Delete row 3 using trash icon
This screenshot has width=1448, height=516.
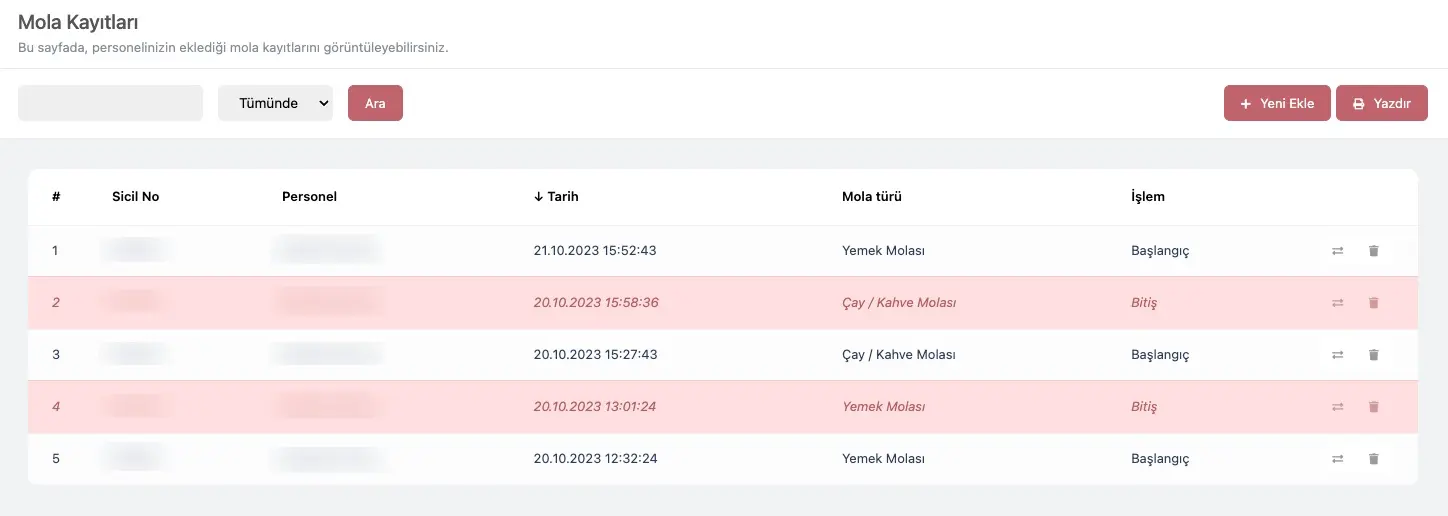pyautogui.click(x=1373, y=355)
